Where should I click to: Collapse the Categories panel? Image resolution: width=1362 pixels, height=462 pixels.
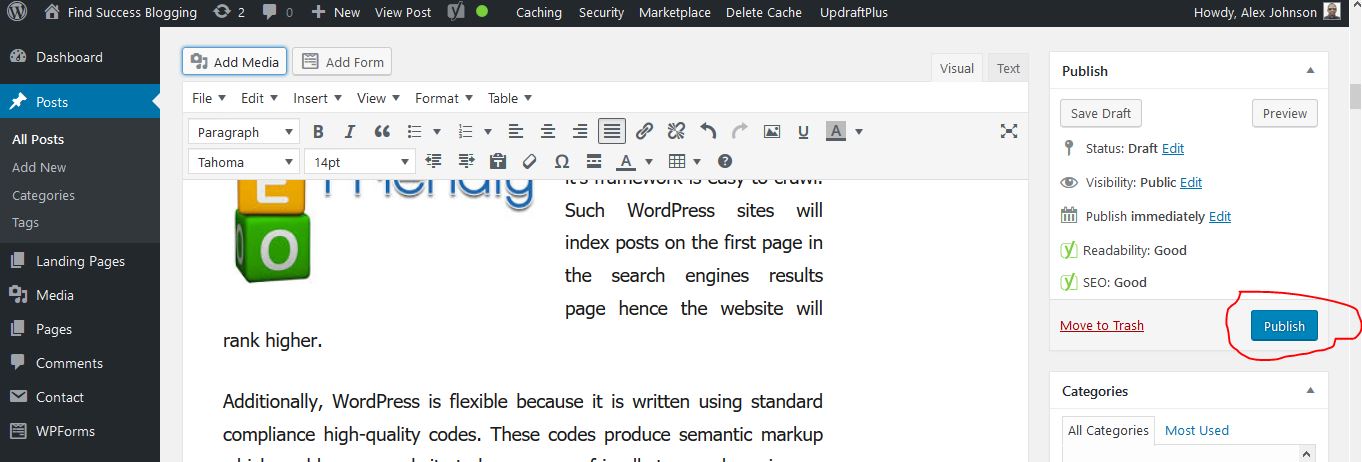click(1310, 391)
